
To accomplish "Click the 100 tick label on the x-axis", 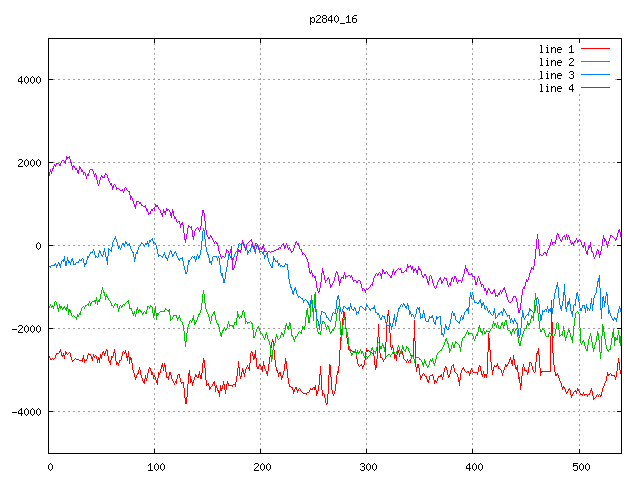I will click(x=155, y=466).
